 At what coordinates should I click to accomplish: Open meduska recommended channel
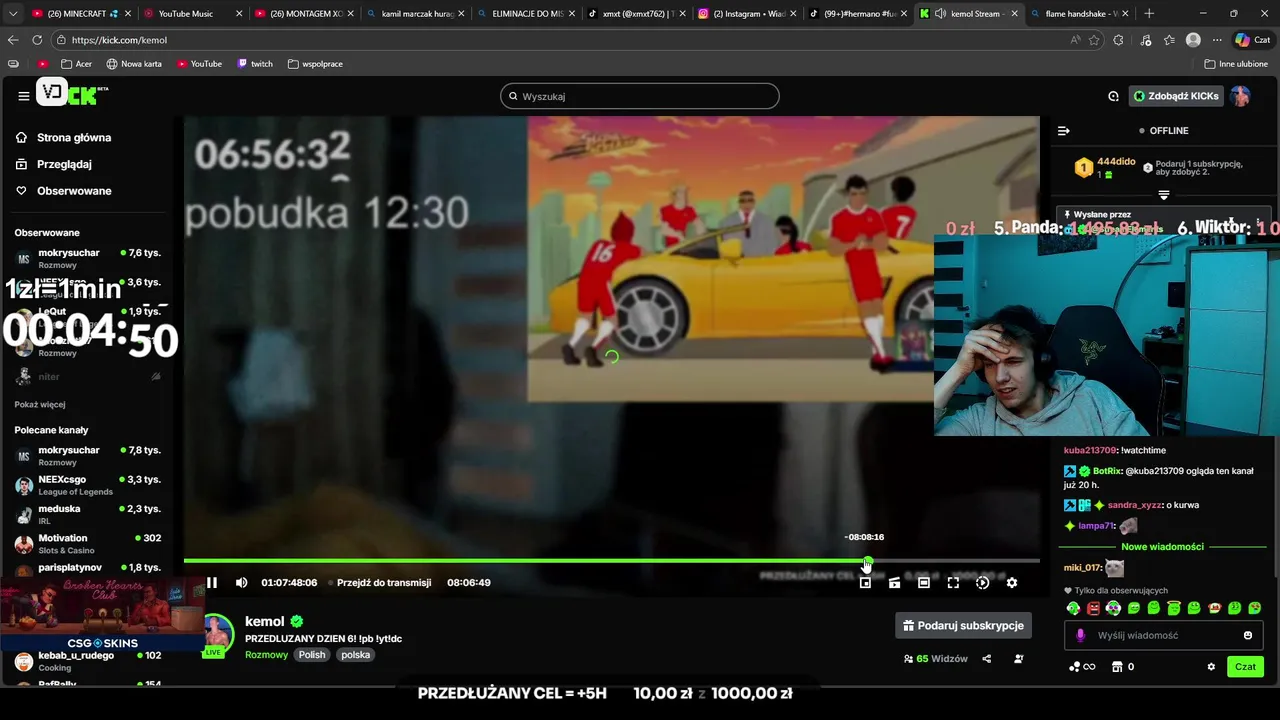coord(88,514)
